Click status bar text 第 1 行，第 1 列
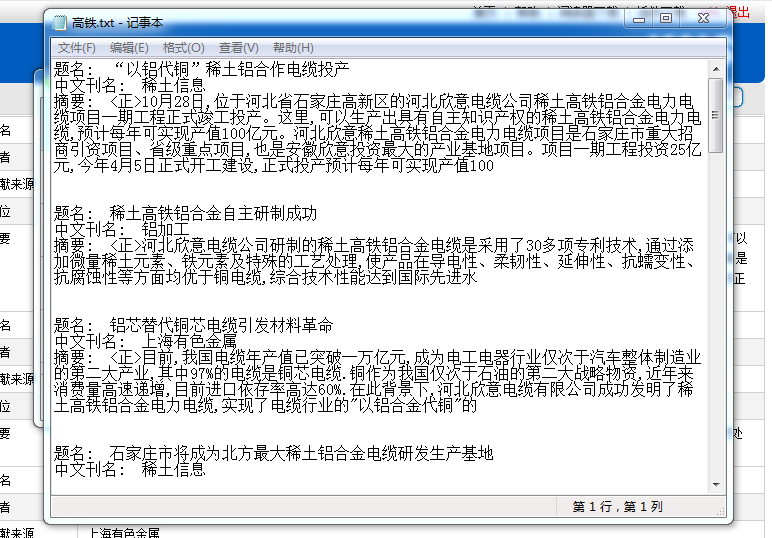 pos(617,506)
